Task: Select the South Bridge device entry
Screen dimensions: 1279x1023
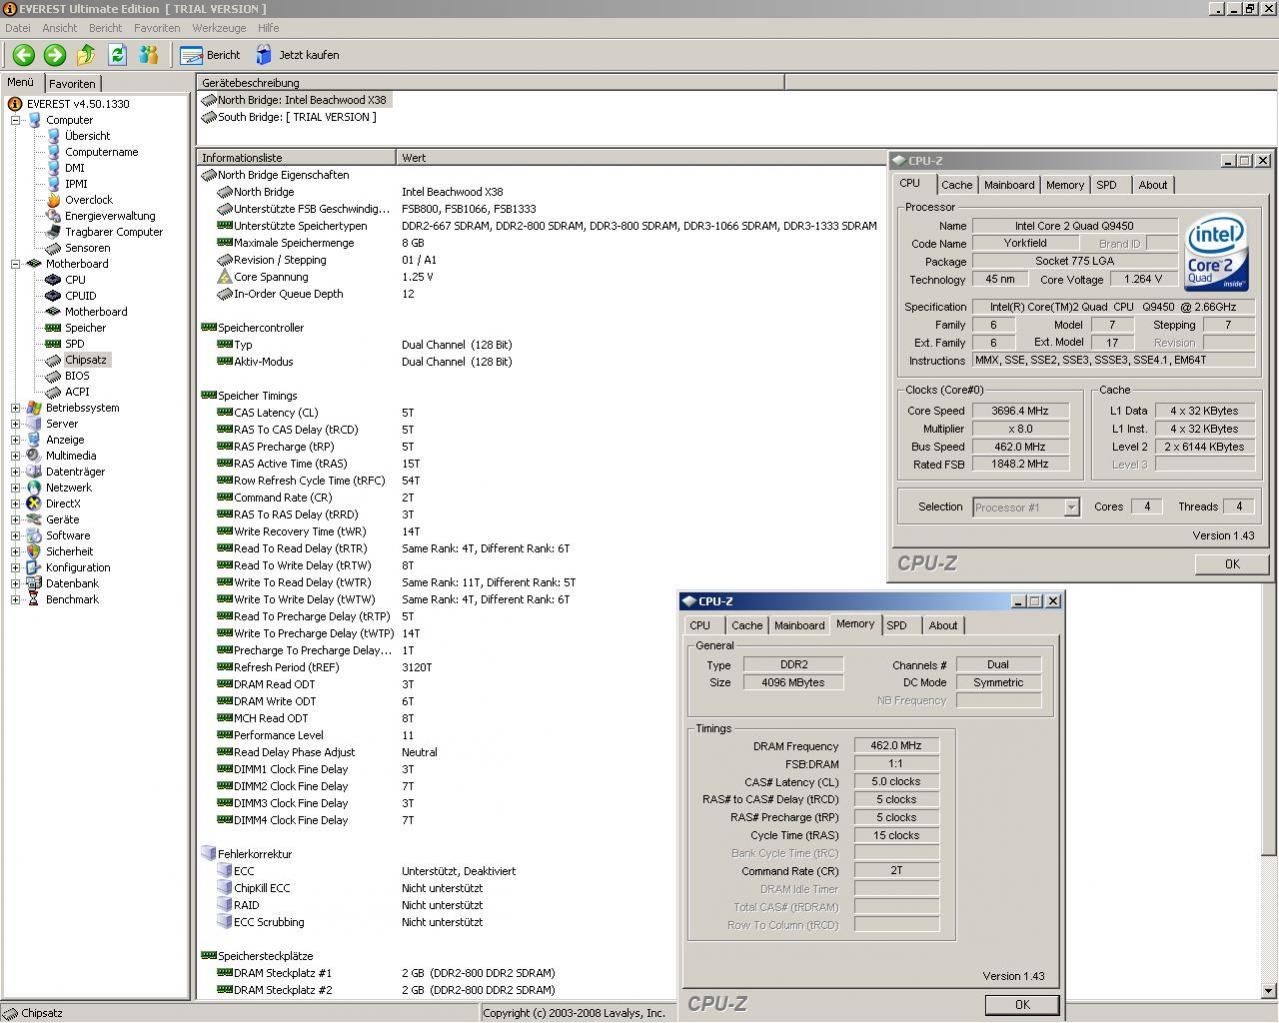Action: (x=296, y=117)
